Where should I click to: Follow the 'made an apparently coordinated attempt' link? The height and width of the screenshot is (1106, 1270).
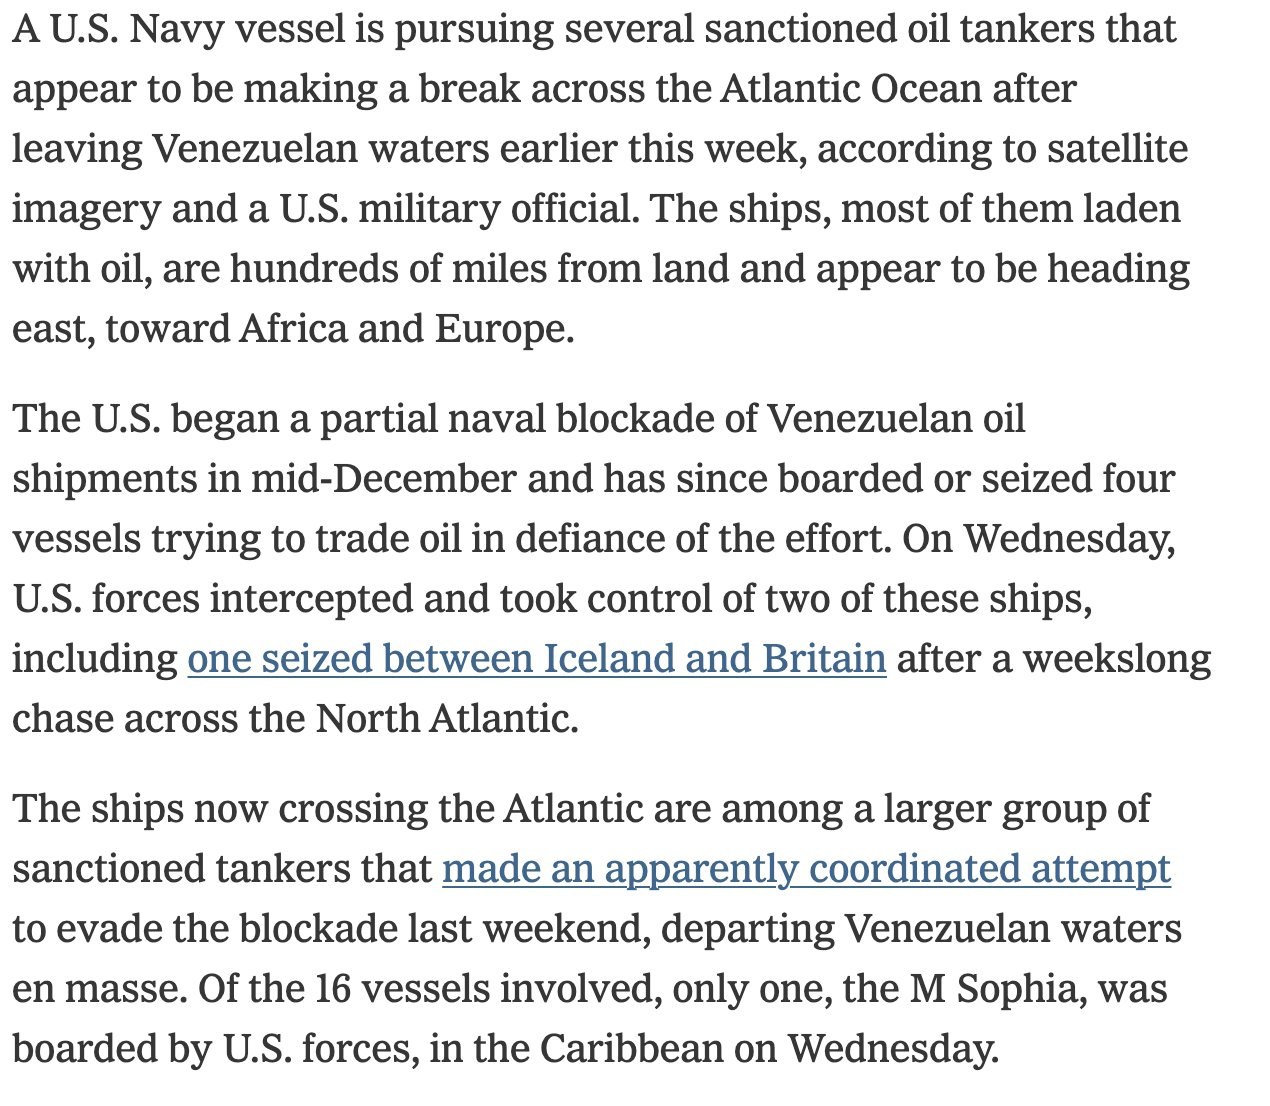tap(806, 869)
